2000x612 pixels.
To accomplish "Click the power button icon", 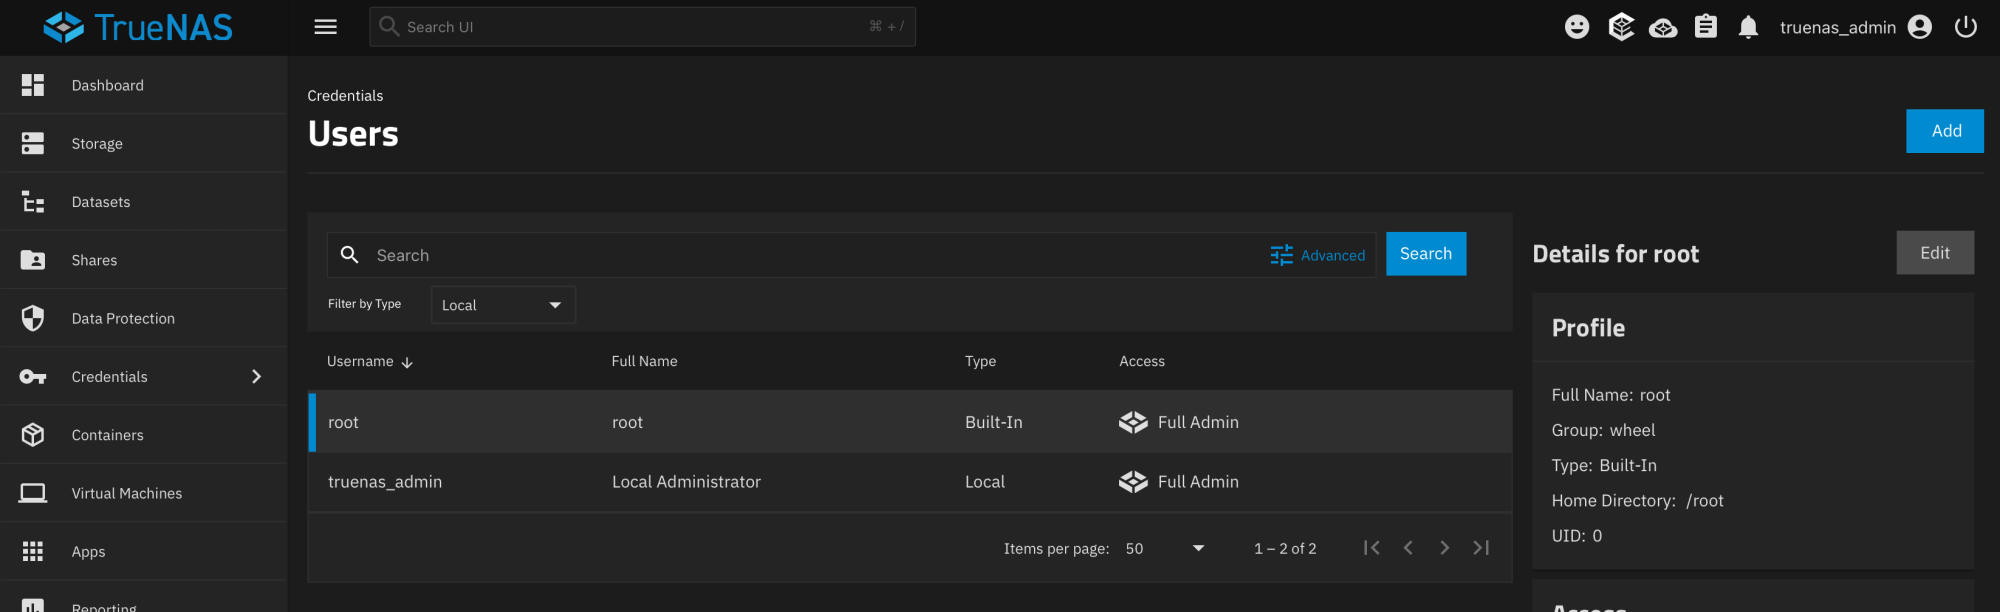I will [1965, 27].
